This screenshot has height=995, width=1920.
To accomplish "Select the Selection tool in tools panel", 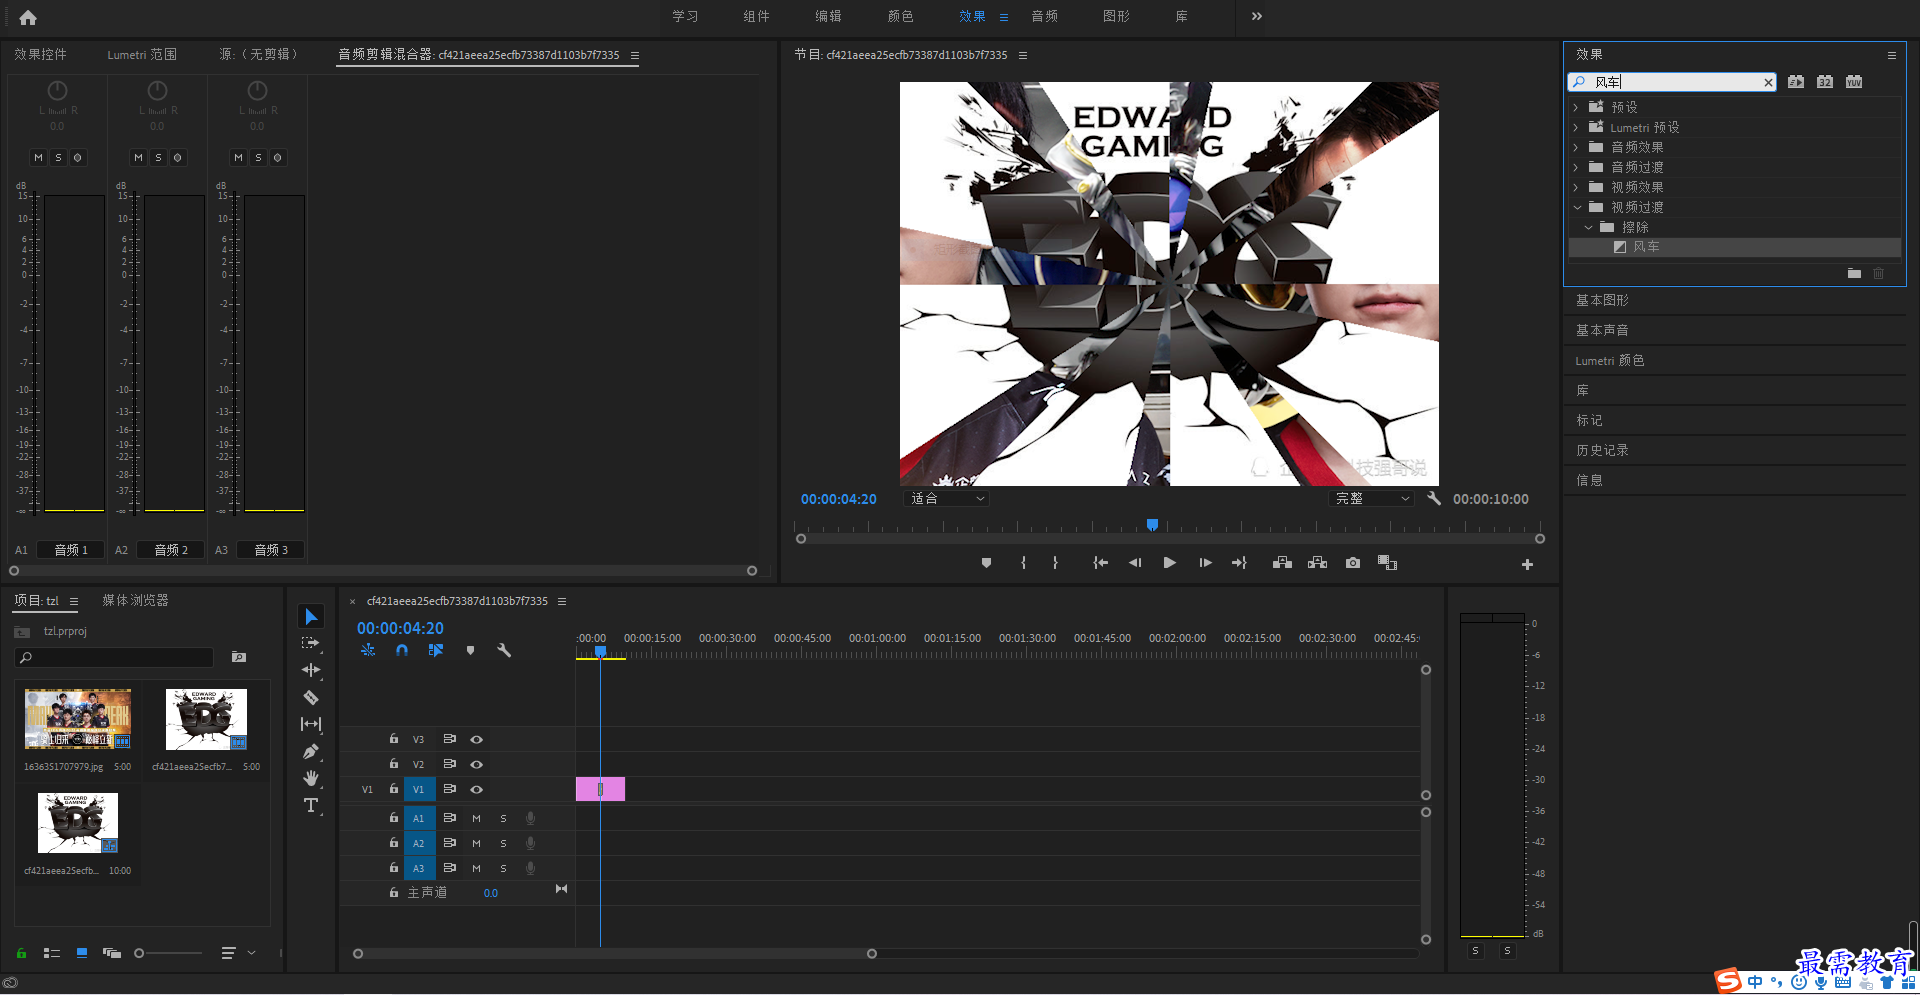I will [311, 617].
